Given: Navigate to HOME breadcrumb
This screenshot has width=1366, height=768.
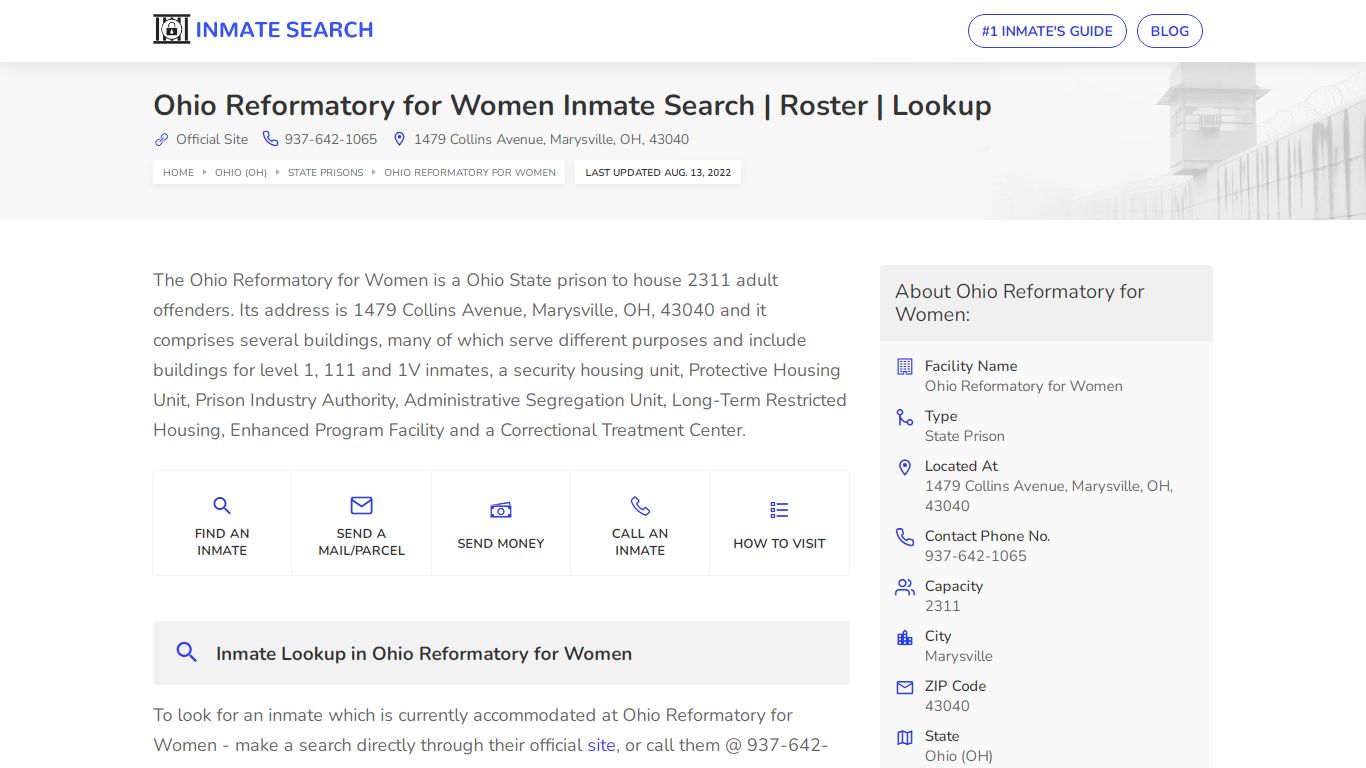Looking at the screenshot, I should (178, 172).
